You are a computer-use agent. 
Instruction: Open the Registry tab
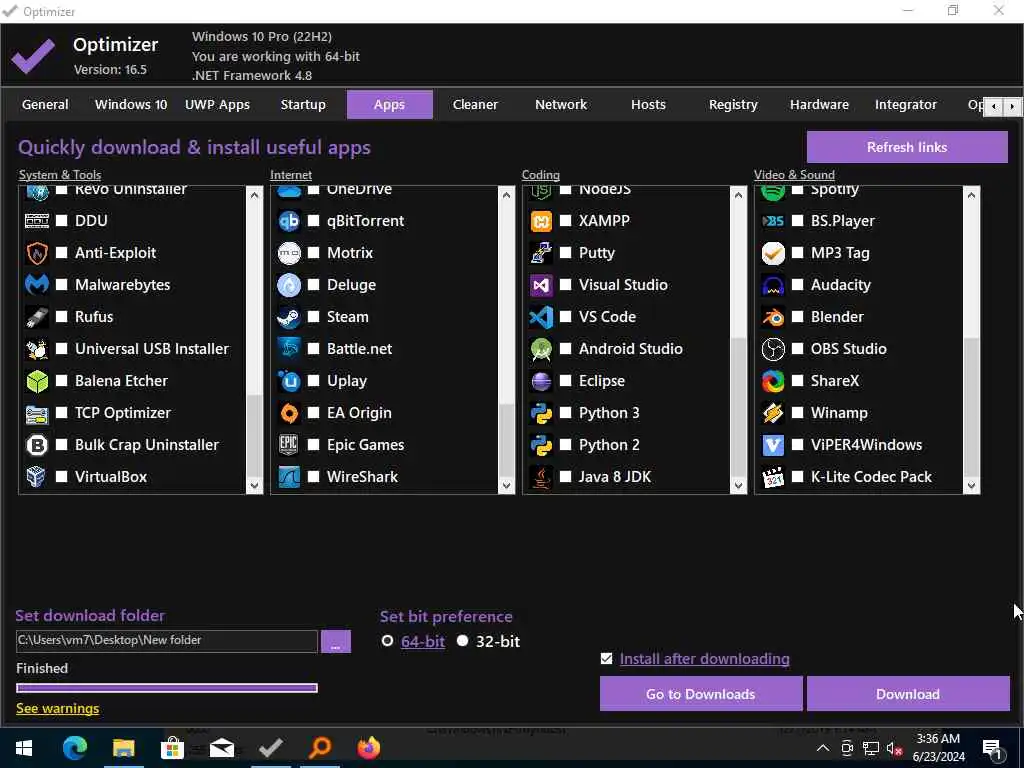point(733,104)
